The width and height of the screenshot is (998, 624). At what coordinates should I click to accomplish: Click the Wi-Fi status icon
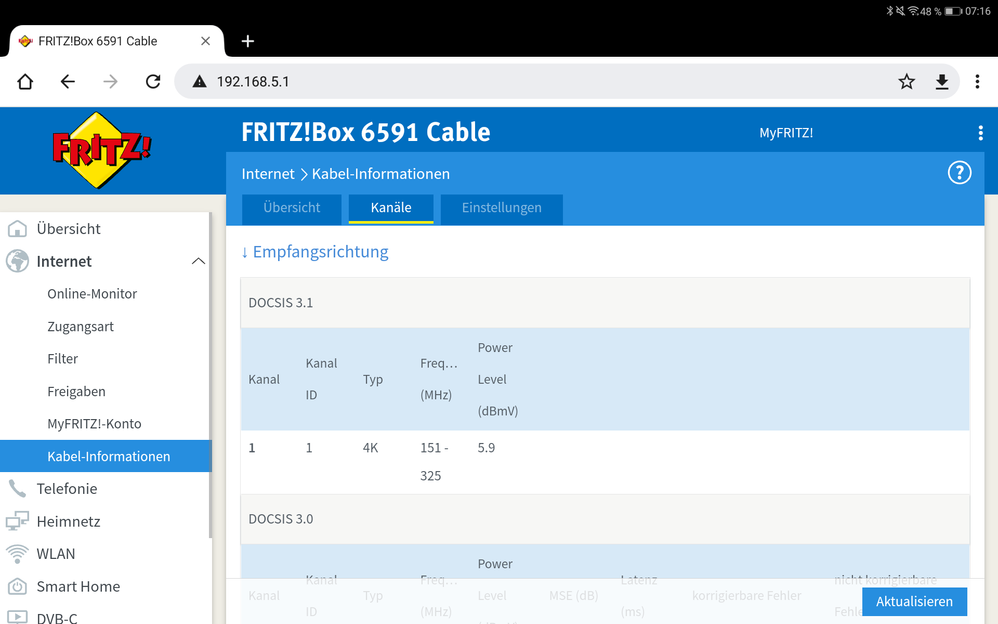tap(913, 11)
